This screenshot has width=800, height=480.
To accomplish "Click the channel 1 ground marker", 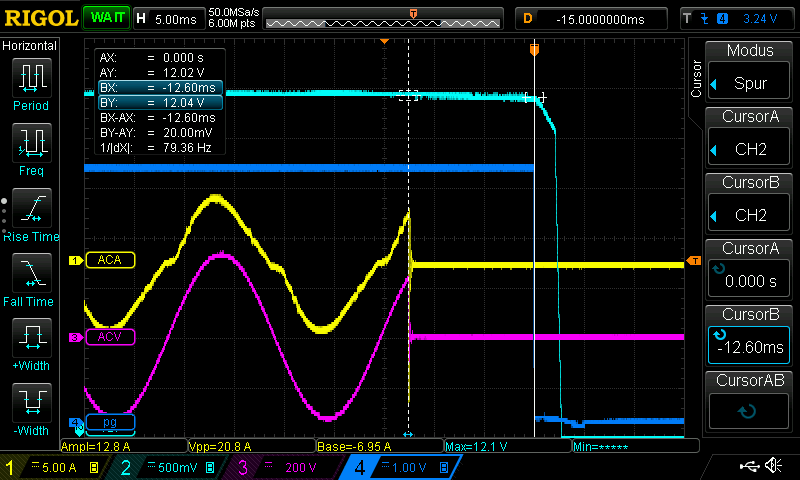I will (x=76, y=260).
